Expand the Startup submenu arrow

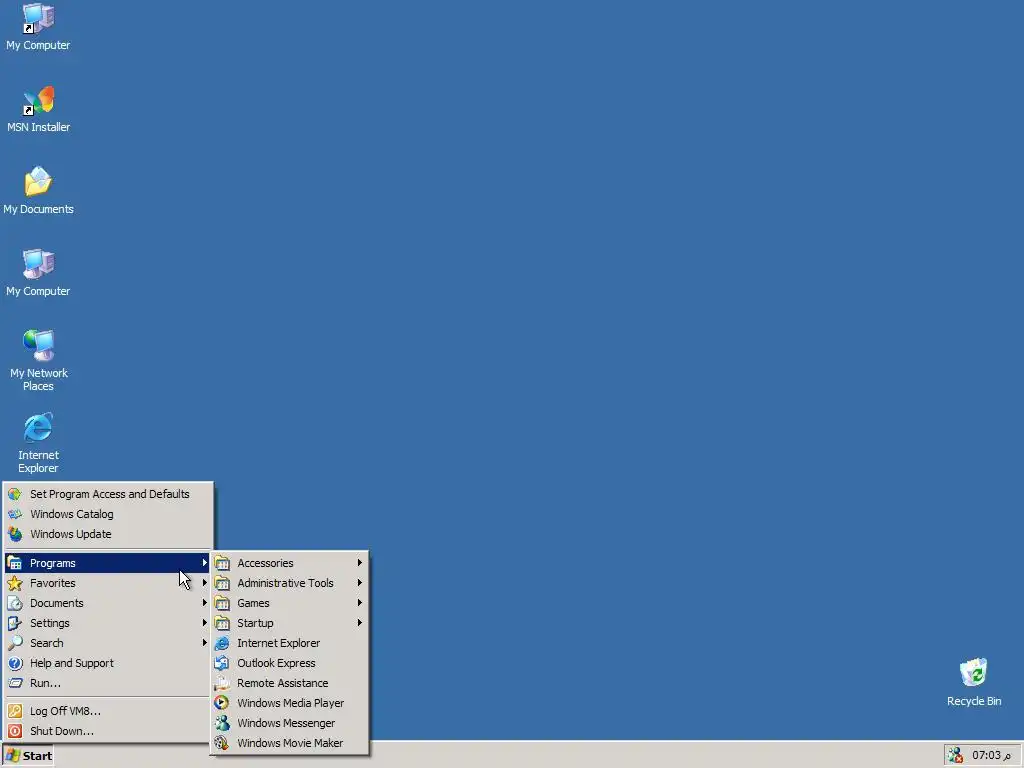[x=359, y=623]
